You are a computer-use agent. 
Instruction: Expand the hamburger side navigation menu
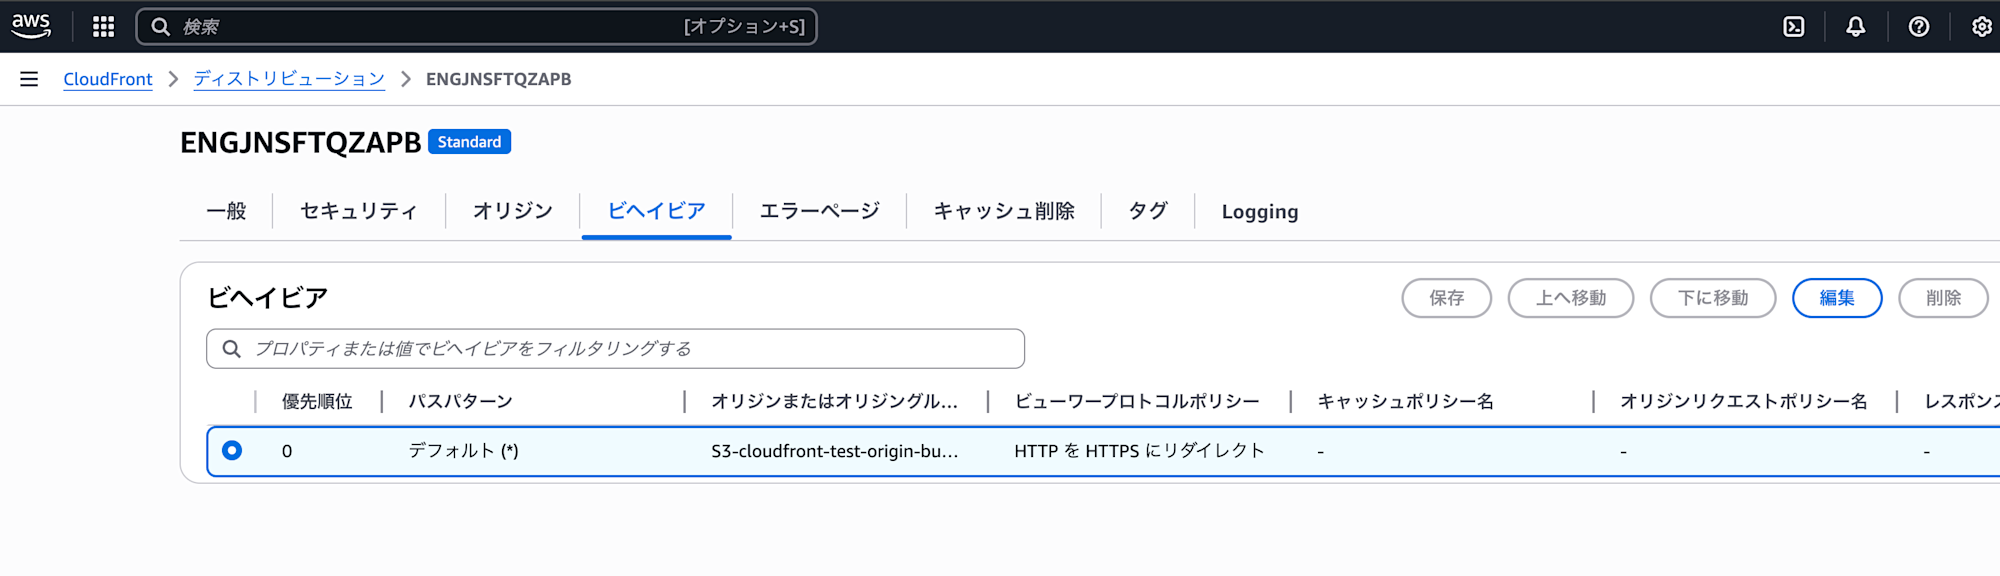29,79
